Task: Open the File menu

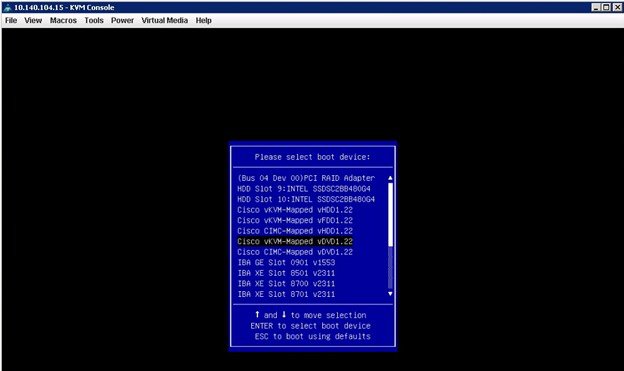Action: click(11, 20)
